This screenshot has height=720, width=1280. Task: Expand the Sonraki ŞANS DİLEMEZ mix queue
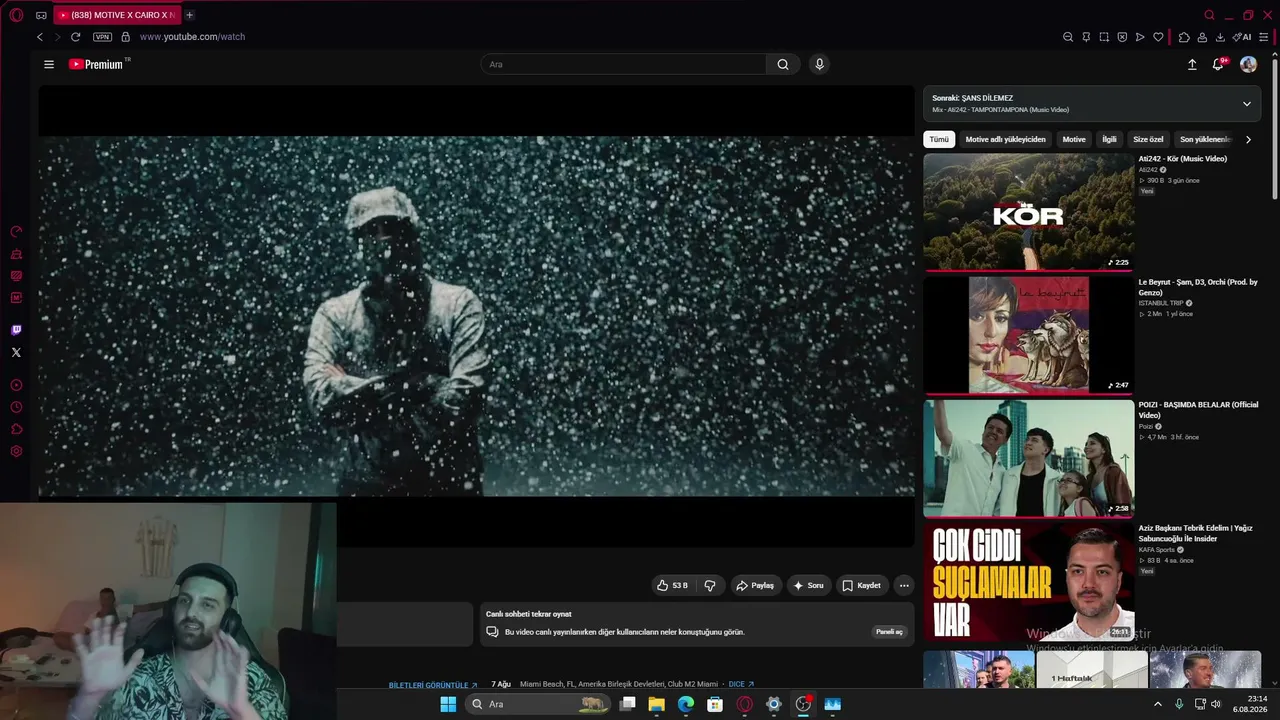coord(1246,103)
